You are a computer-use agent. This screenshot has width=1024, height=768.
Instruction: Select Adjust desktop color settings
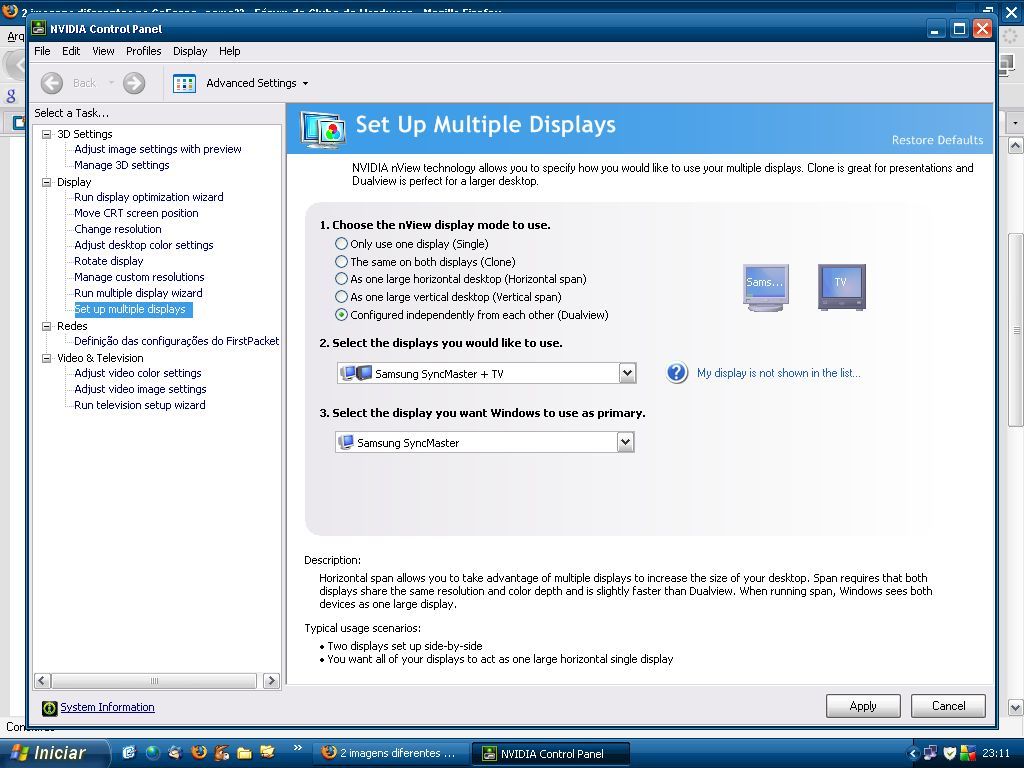144,245
